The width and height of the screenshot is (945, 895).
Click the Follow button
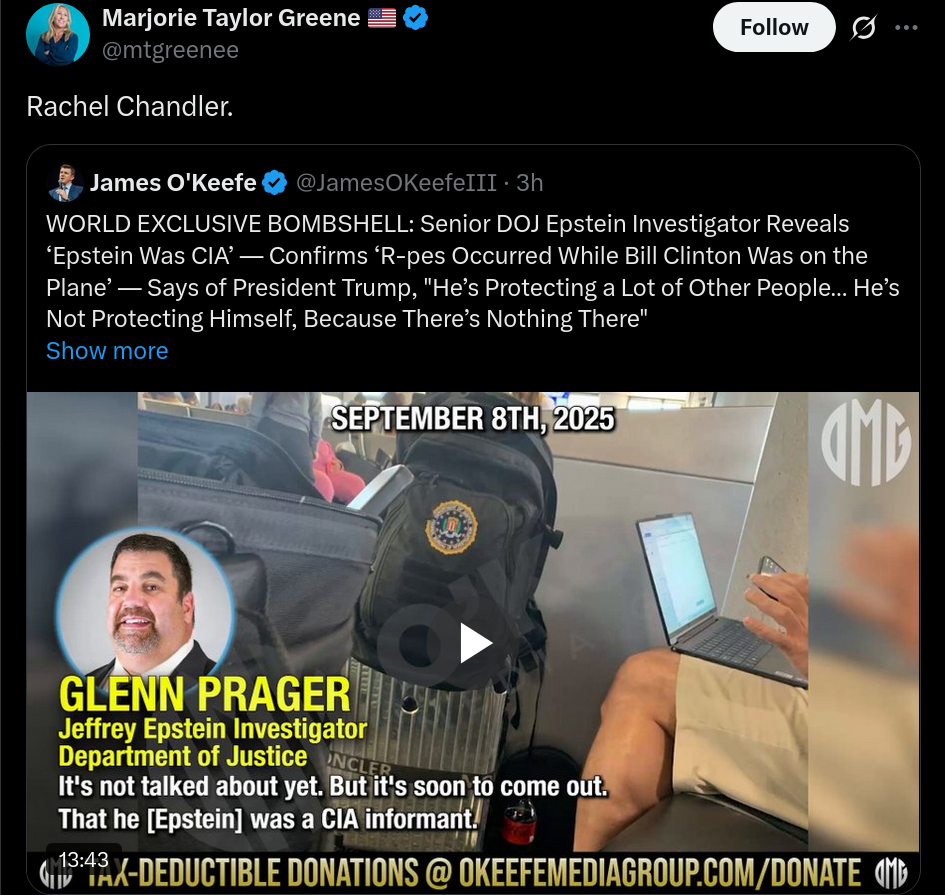coord(774,27)
